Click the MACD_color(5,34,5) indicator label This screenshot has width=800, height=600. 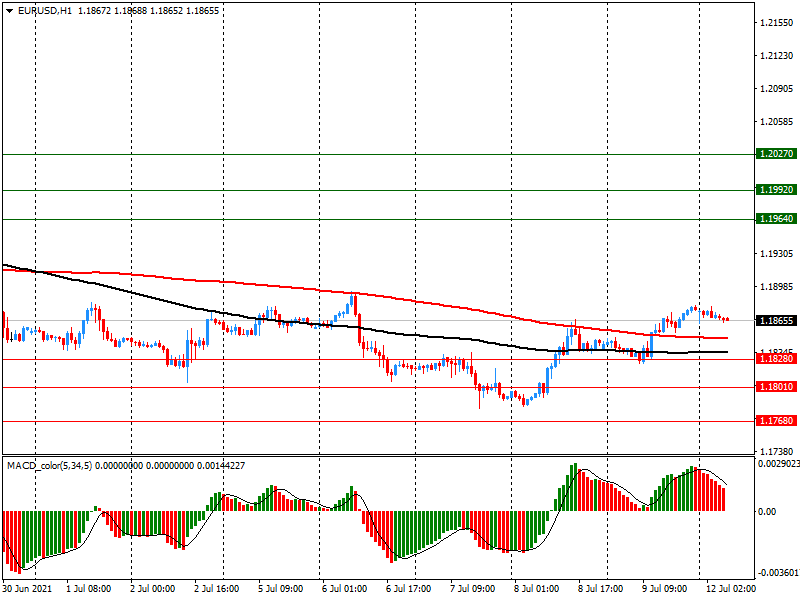(x=49, y=466)
